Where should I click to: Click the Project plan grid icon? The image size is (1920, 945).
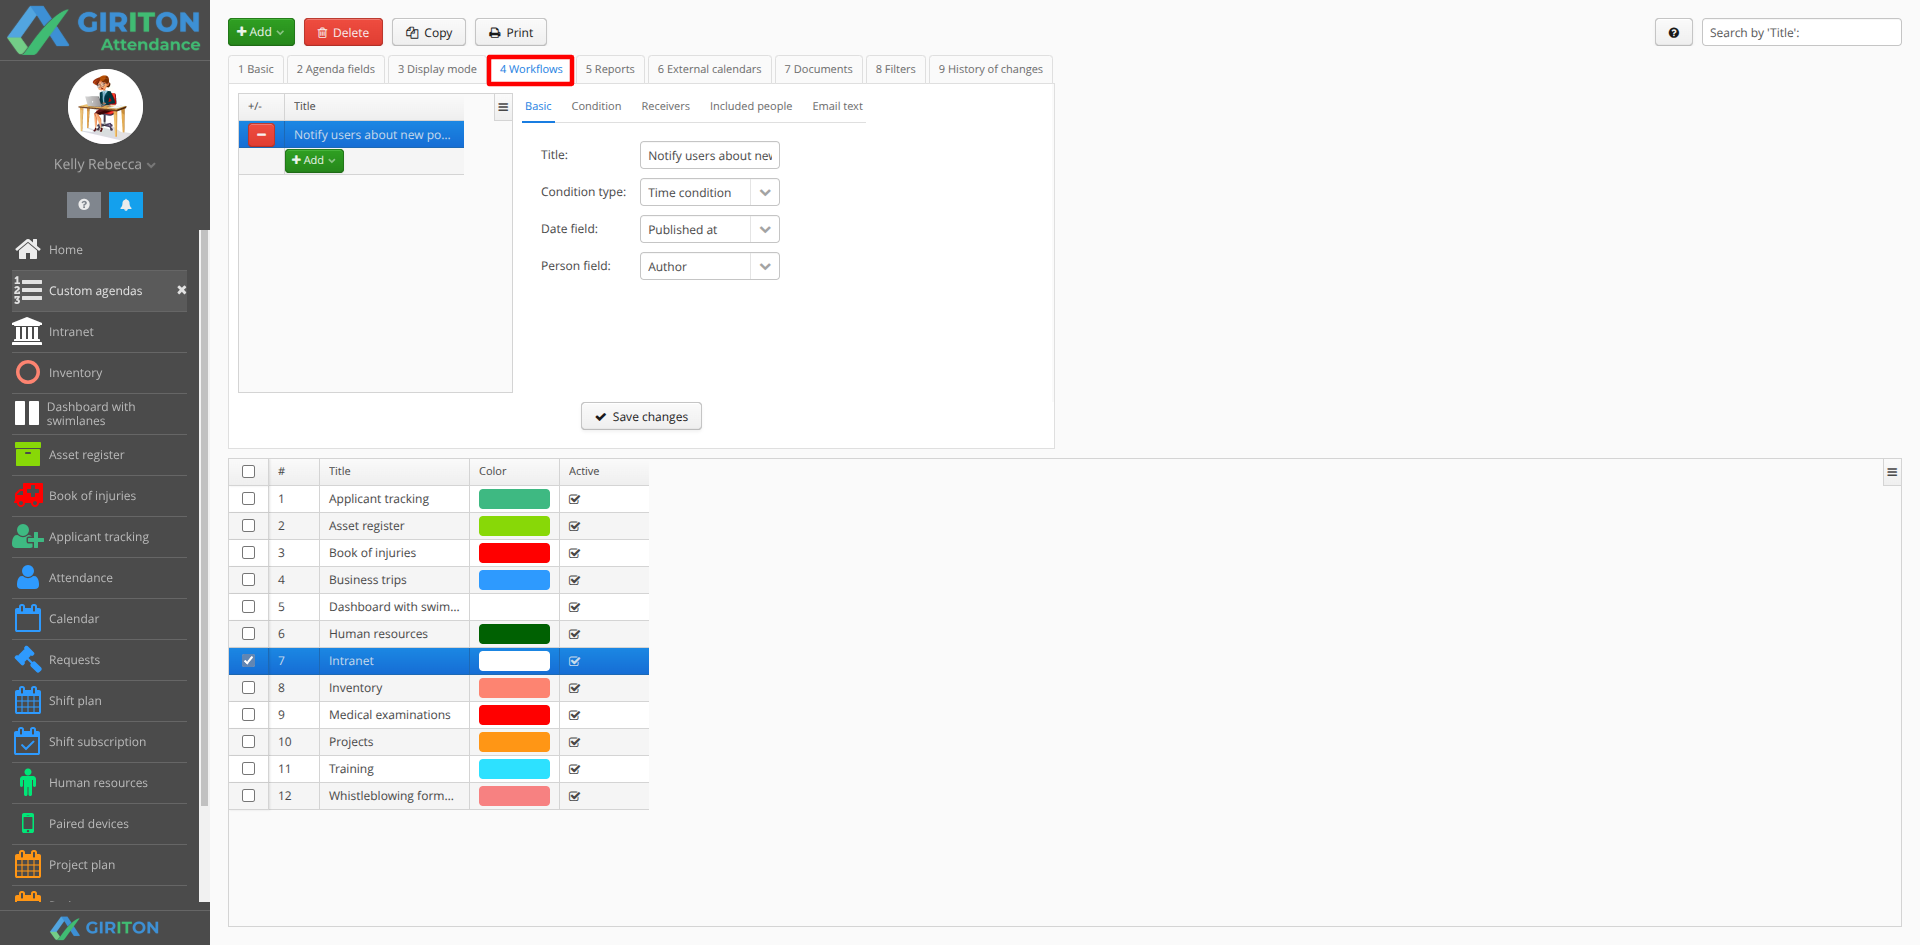(x=28, y=864)
